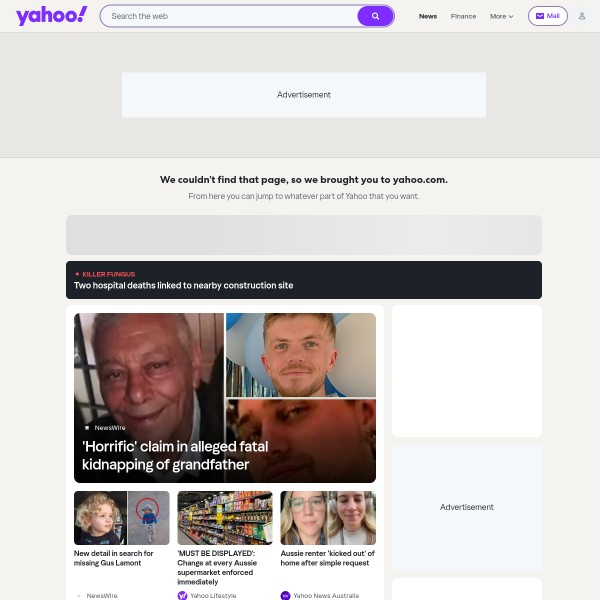The image size is (600, 600).
Task: Click the Mail envelope icon
Action: 540,16
